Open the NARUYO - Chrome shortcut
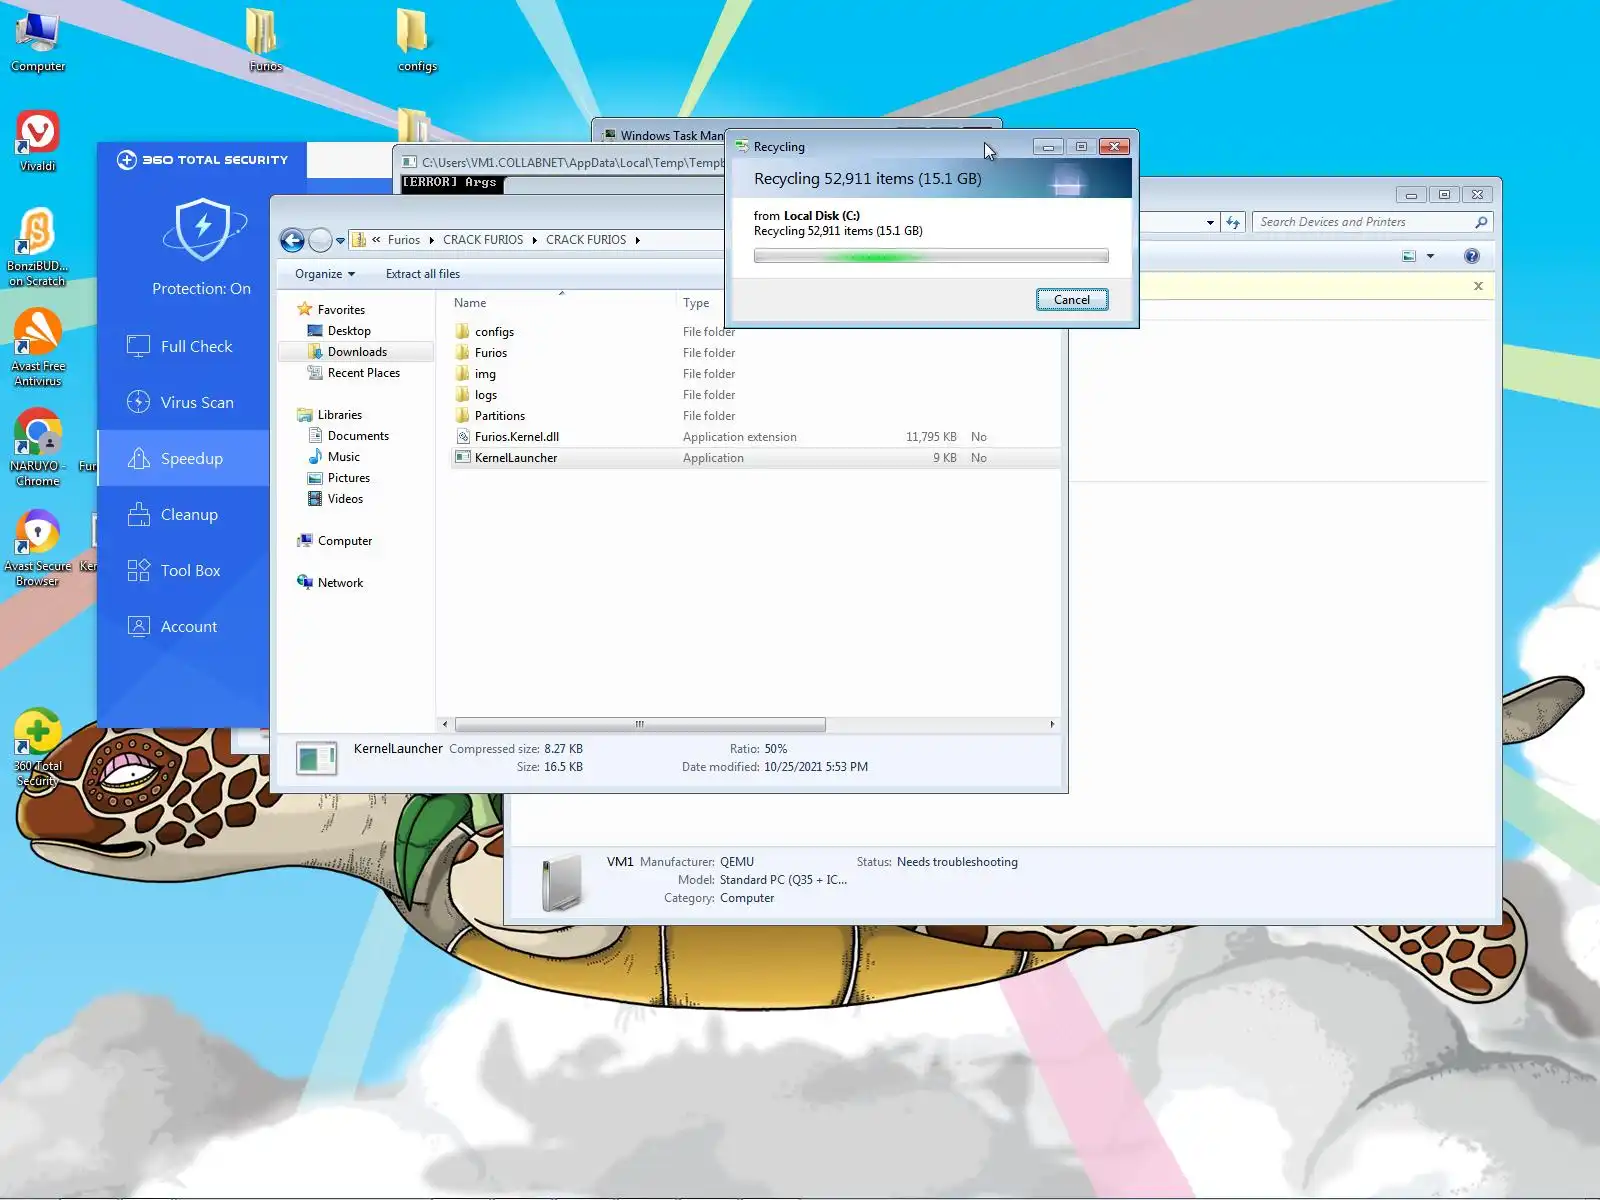1600x1200 pixels. 38,447
